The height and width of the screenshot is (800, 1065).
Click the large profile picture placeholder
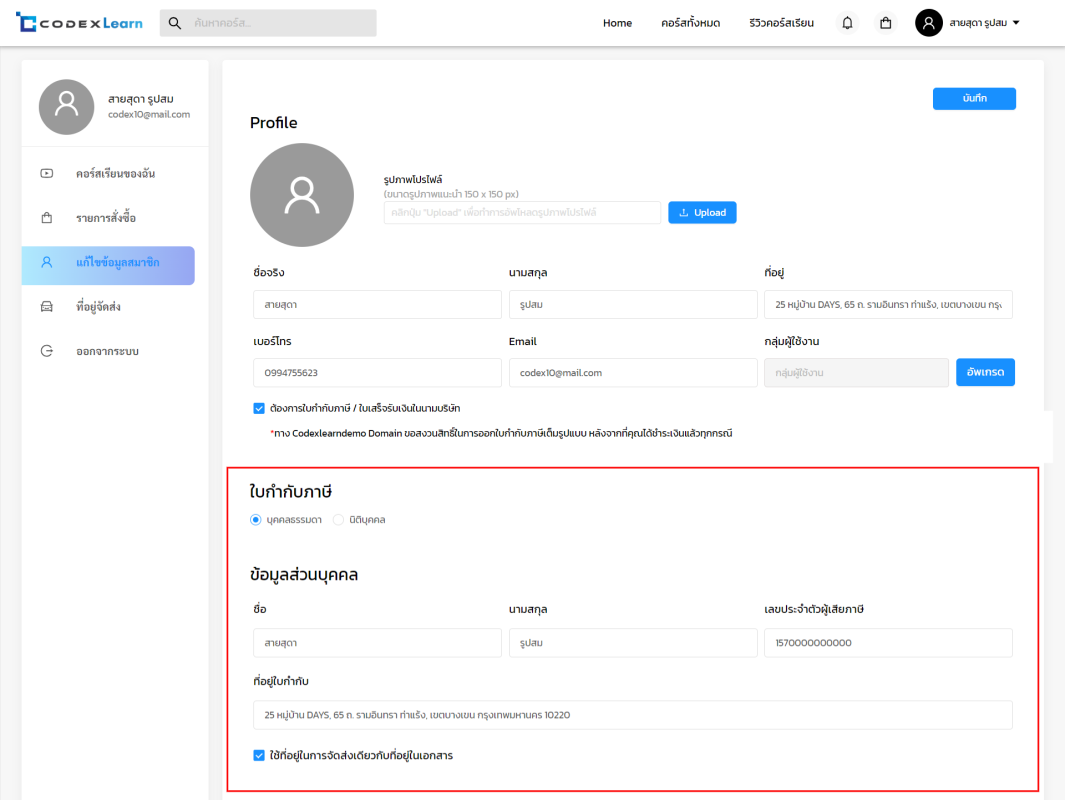pos(301,195)
